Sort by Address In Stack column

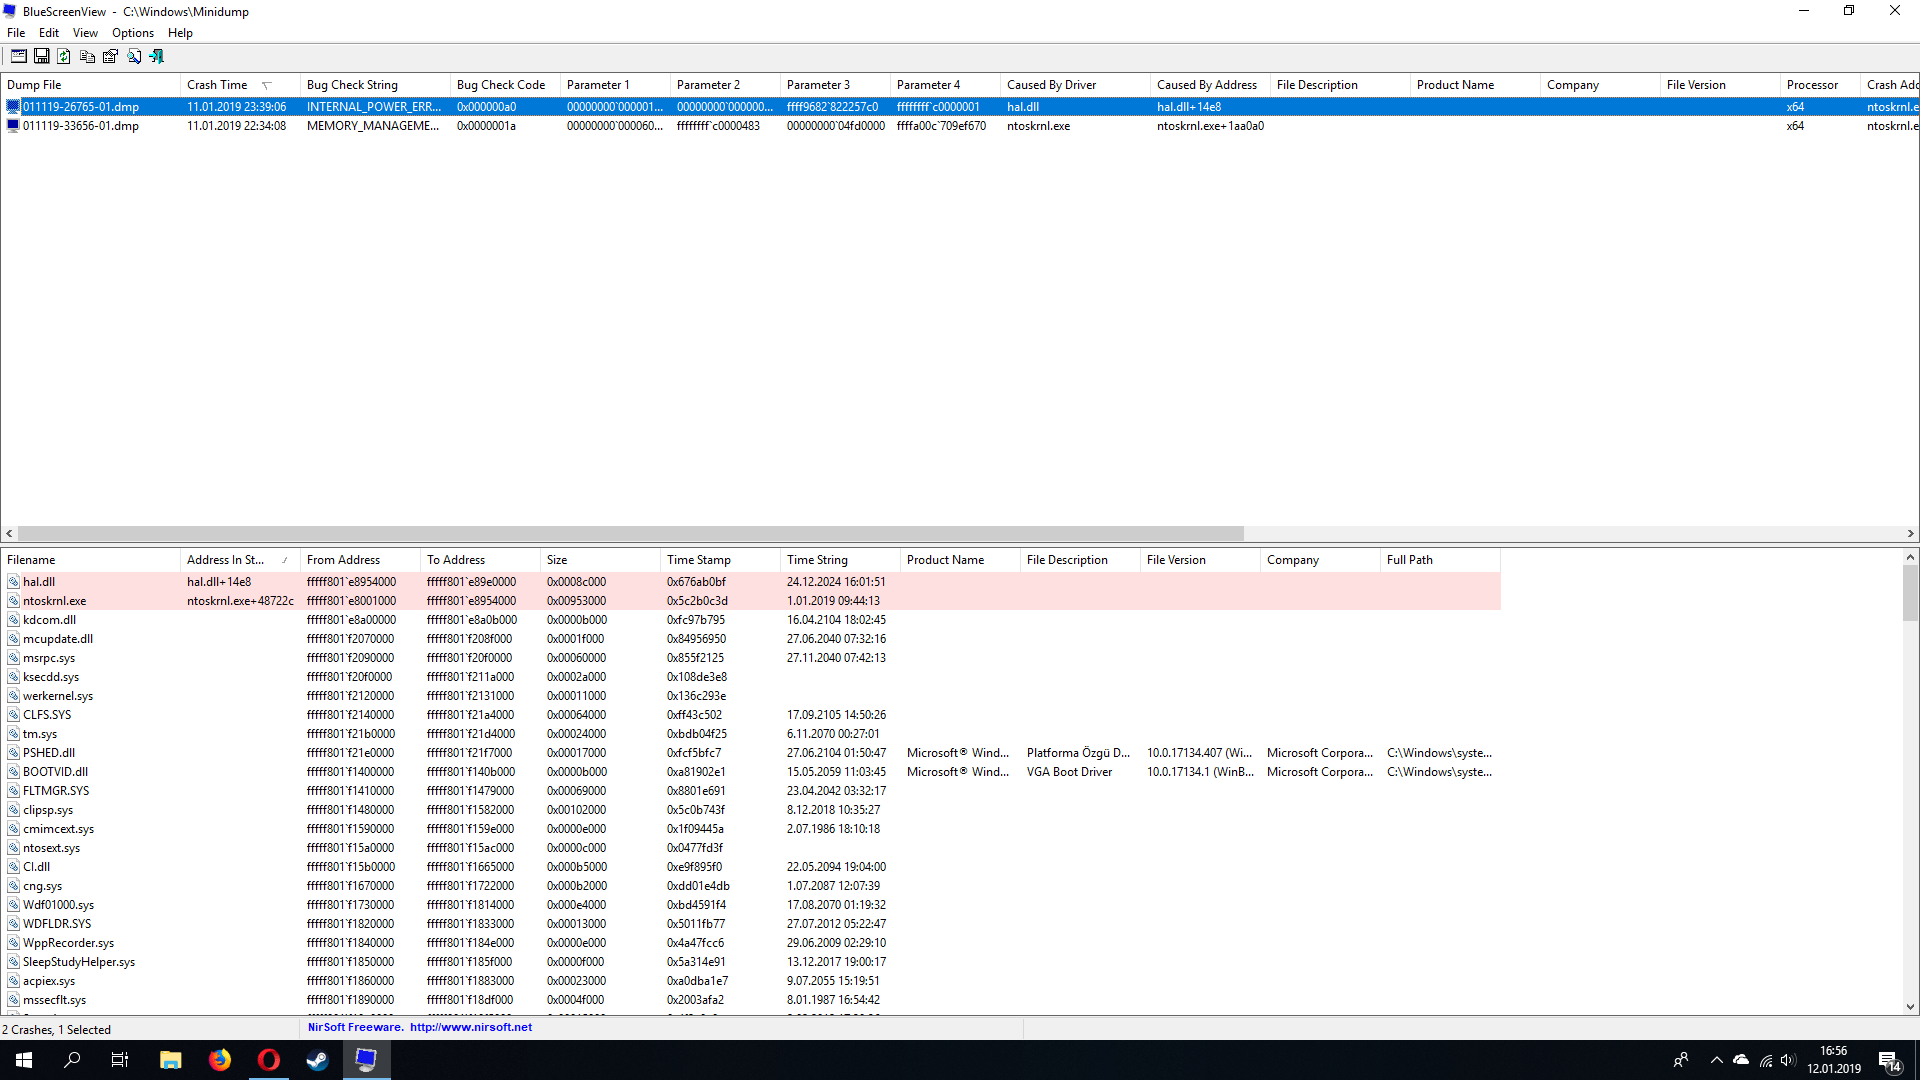(226, 560)
